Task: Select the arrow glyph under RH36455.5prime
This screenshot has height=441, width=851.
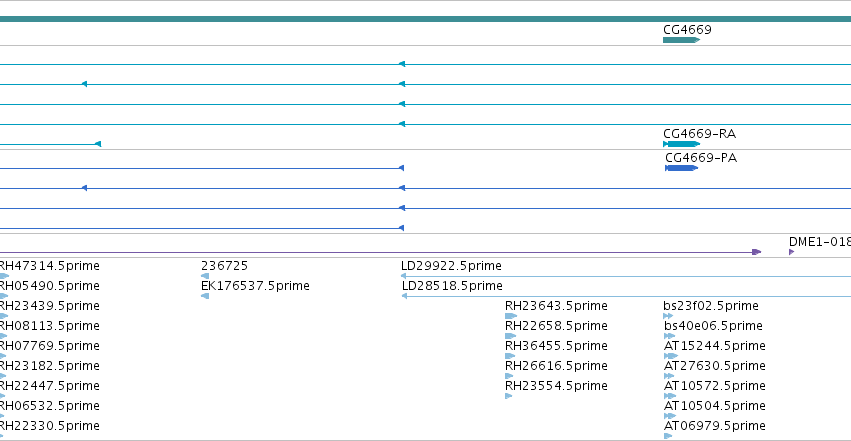Action: click(510, 356)
